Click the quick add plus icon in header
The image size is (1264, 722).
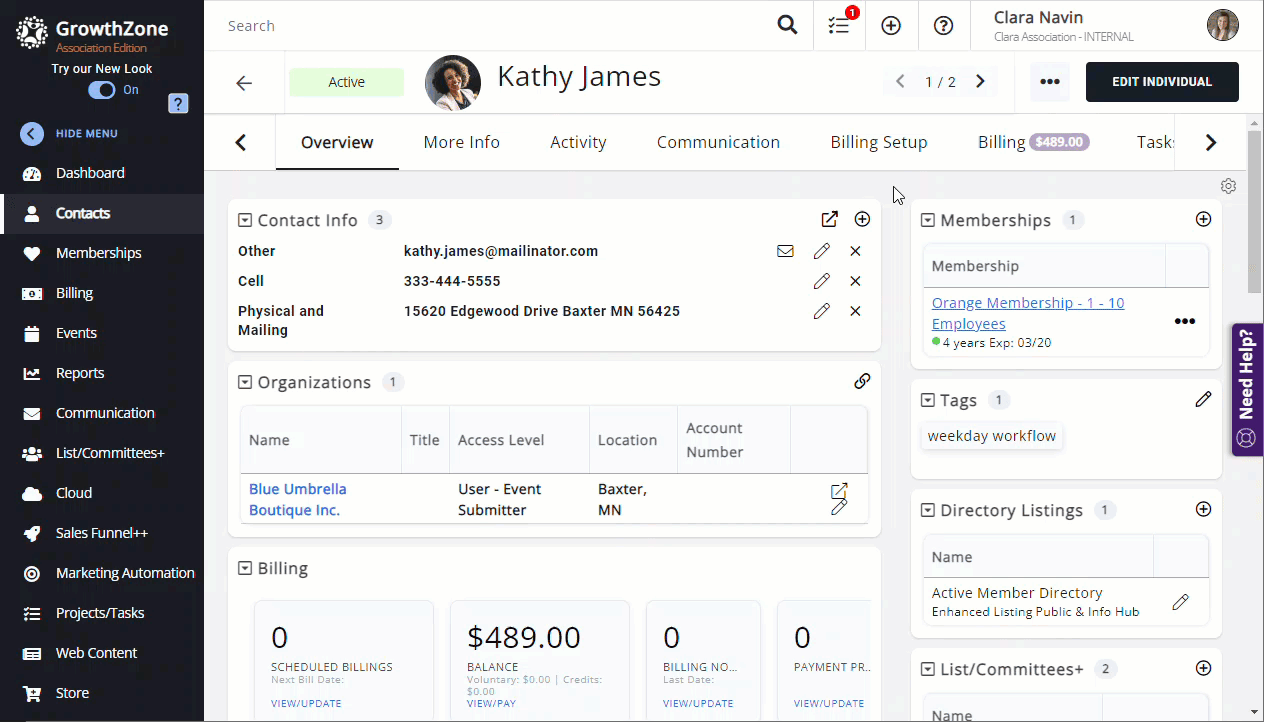coord(891,26)
